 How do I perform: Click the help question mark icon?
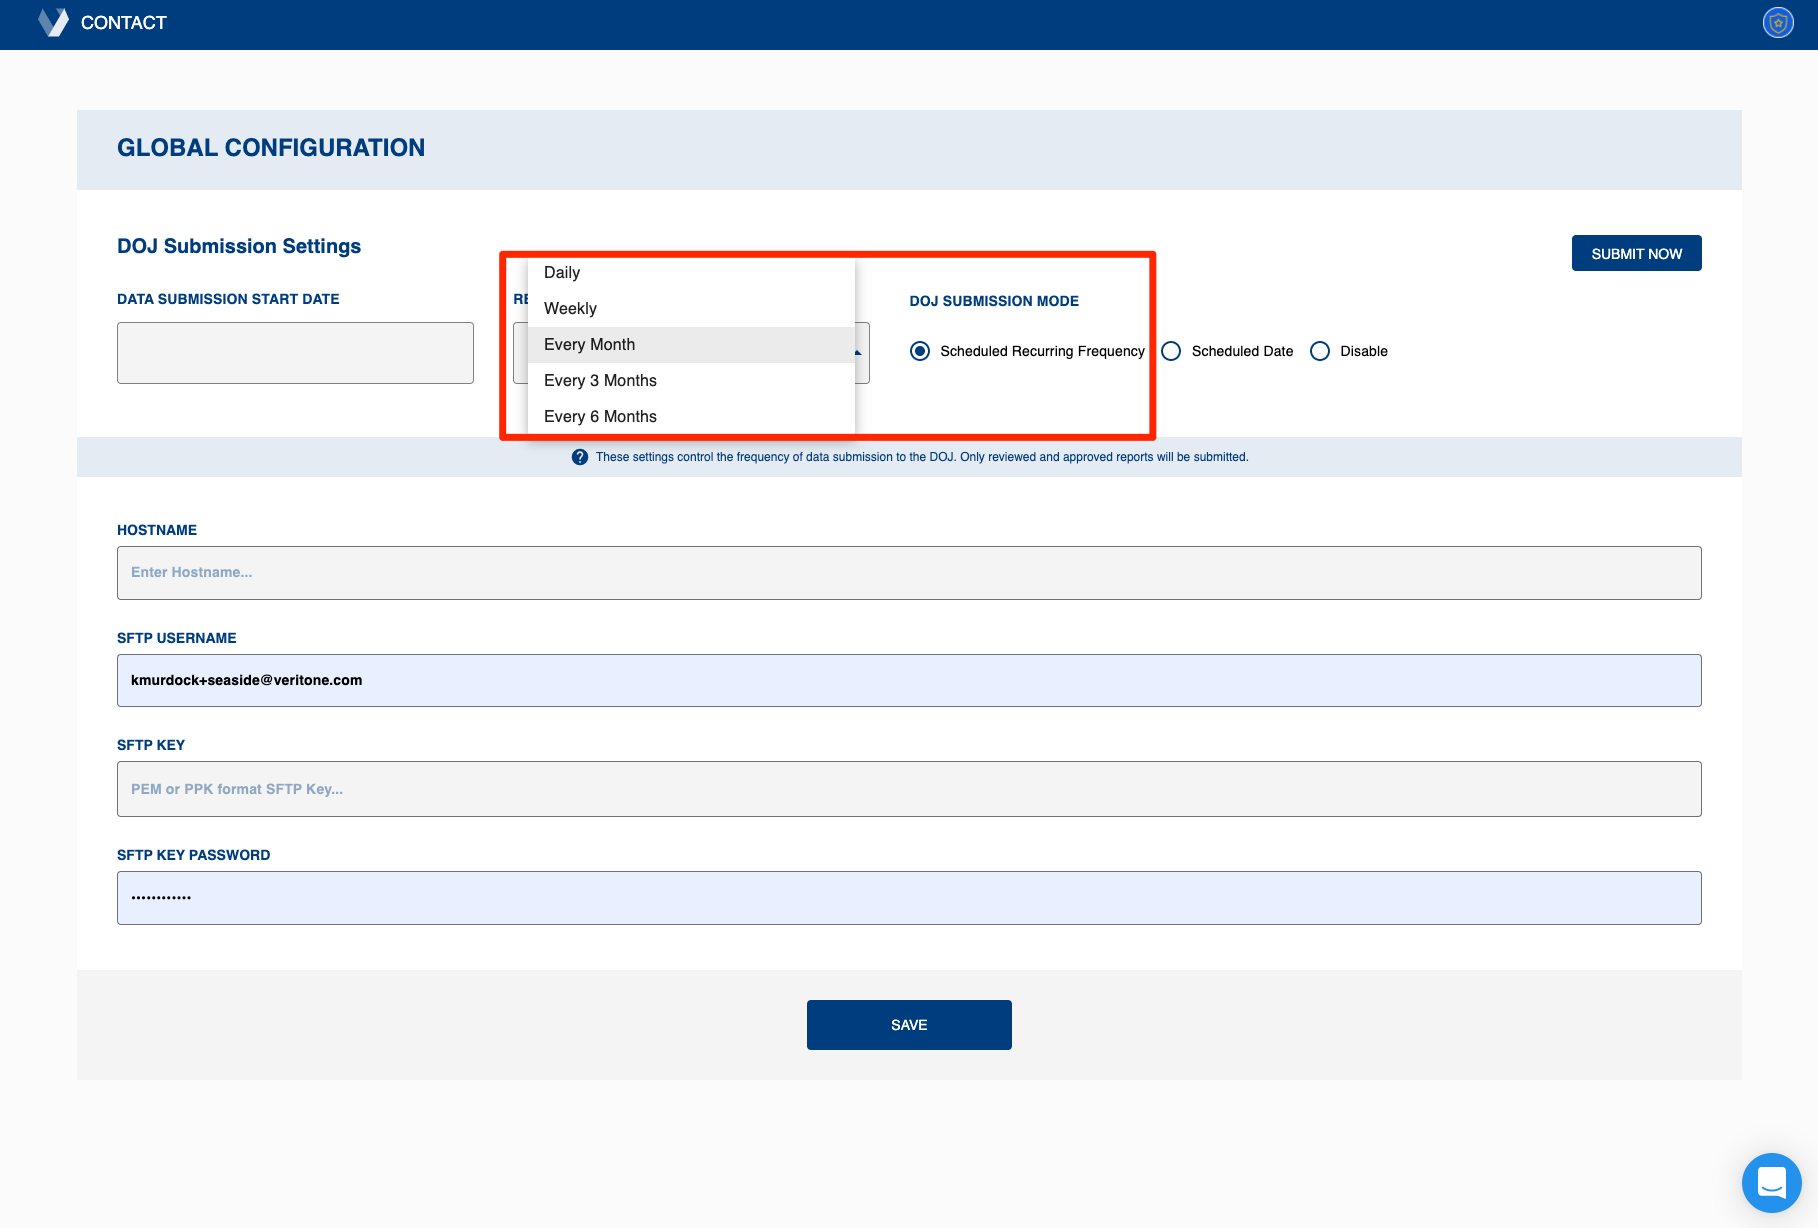pyautogui.click(x=579, y=457)
